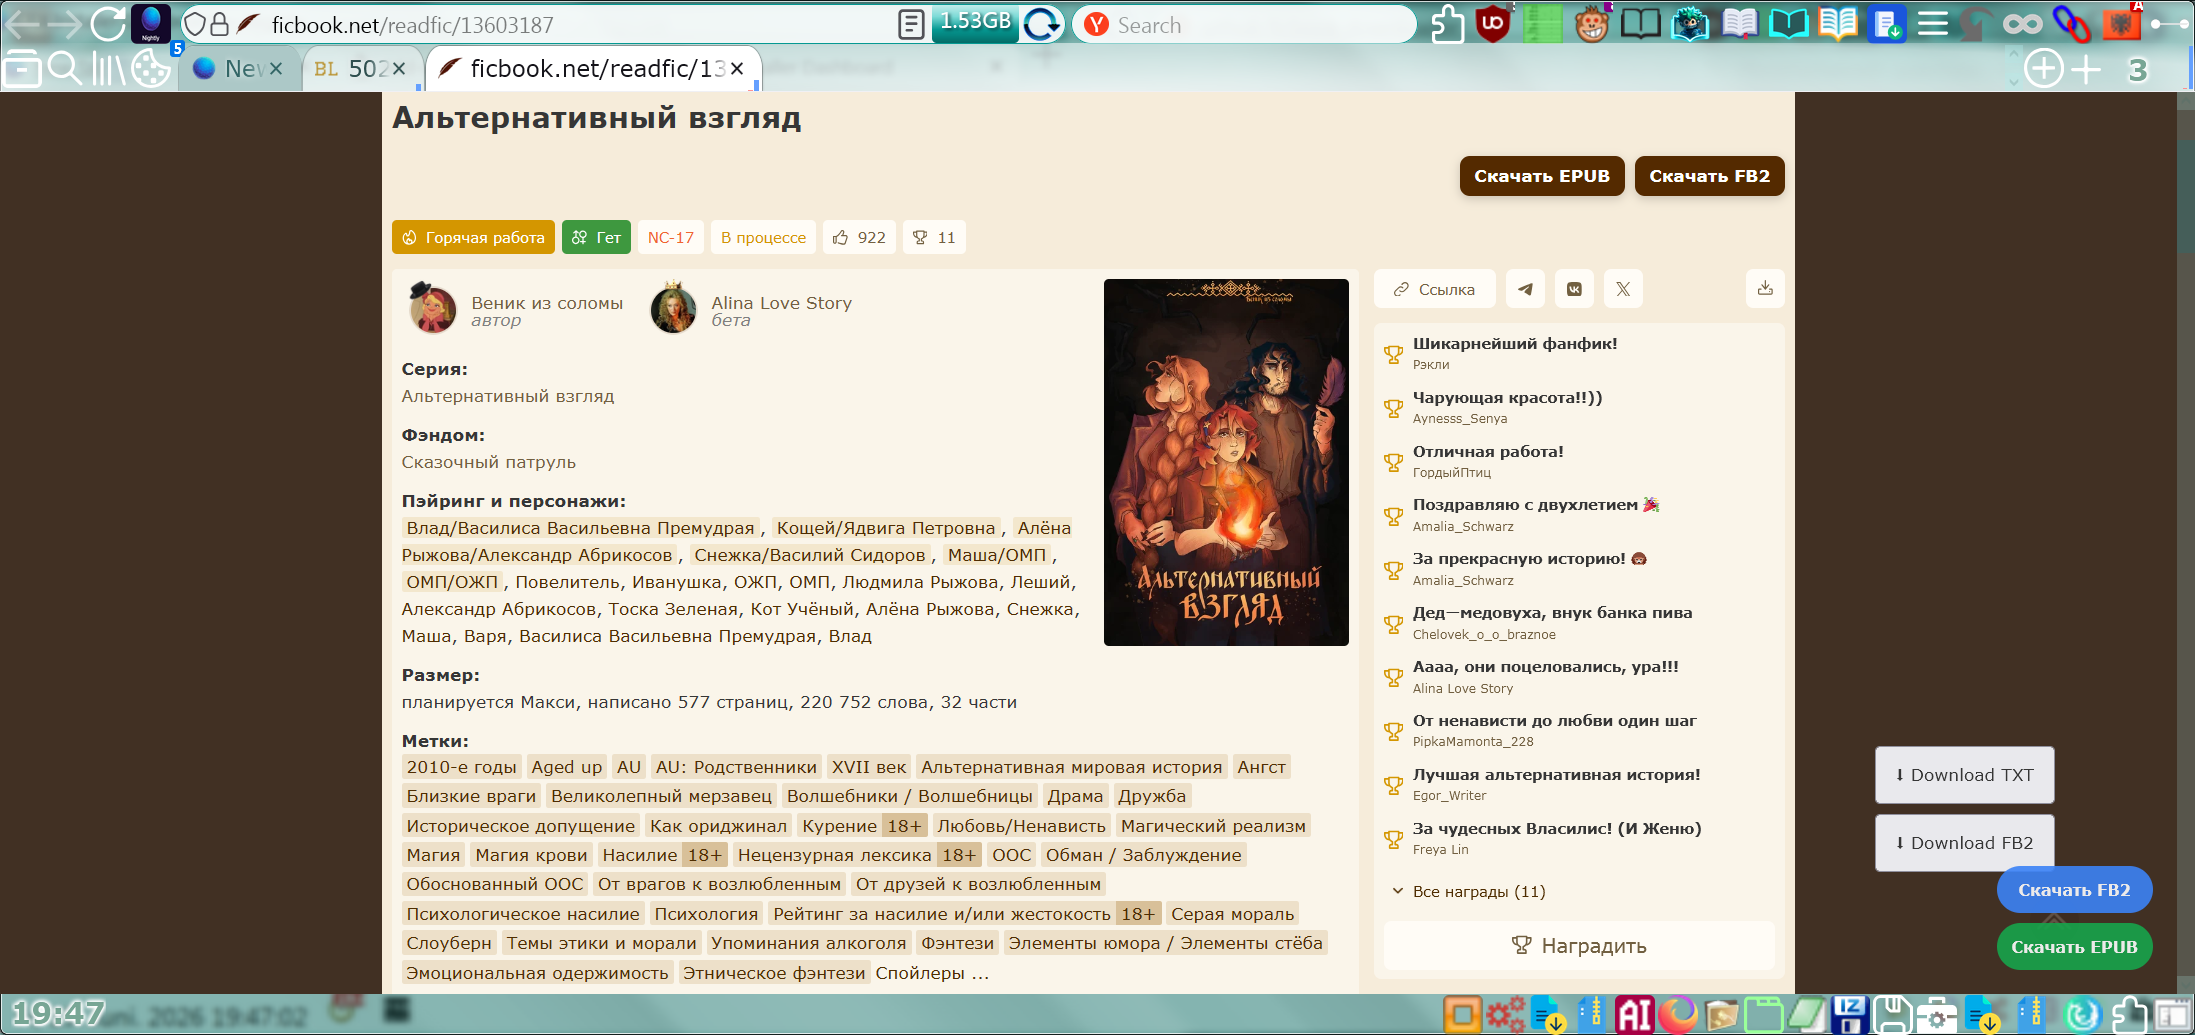The height and width of the screenshot is (1035, 2195).
Task: Toggle the reader view icon in address bar
Action: point(911,24)
